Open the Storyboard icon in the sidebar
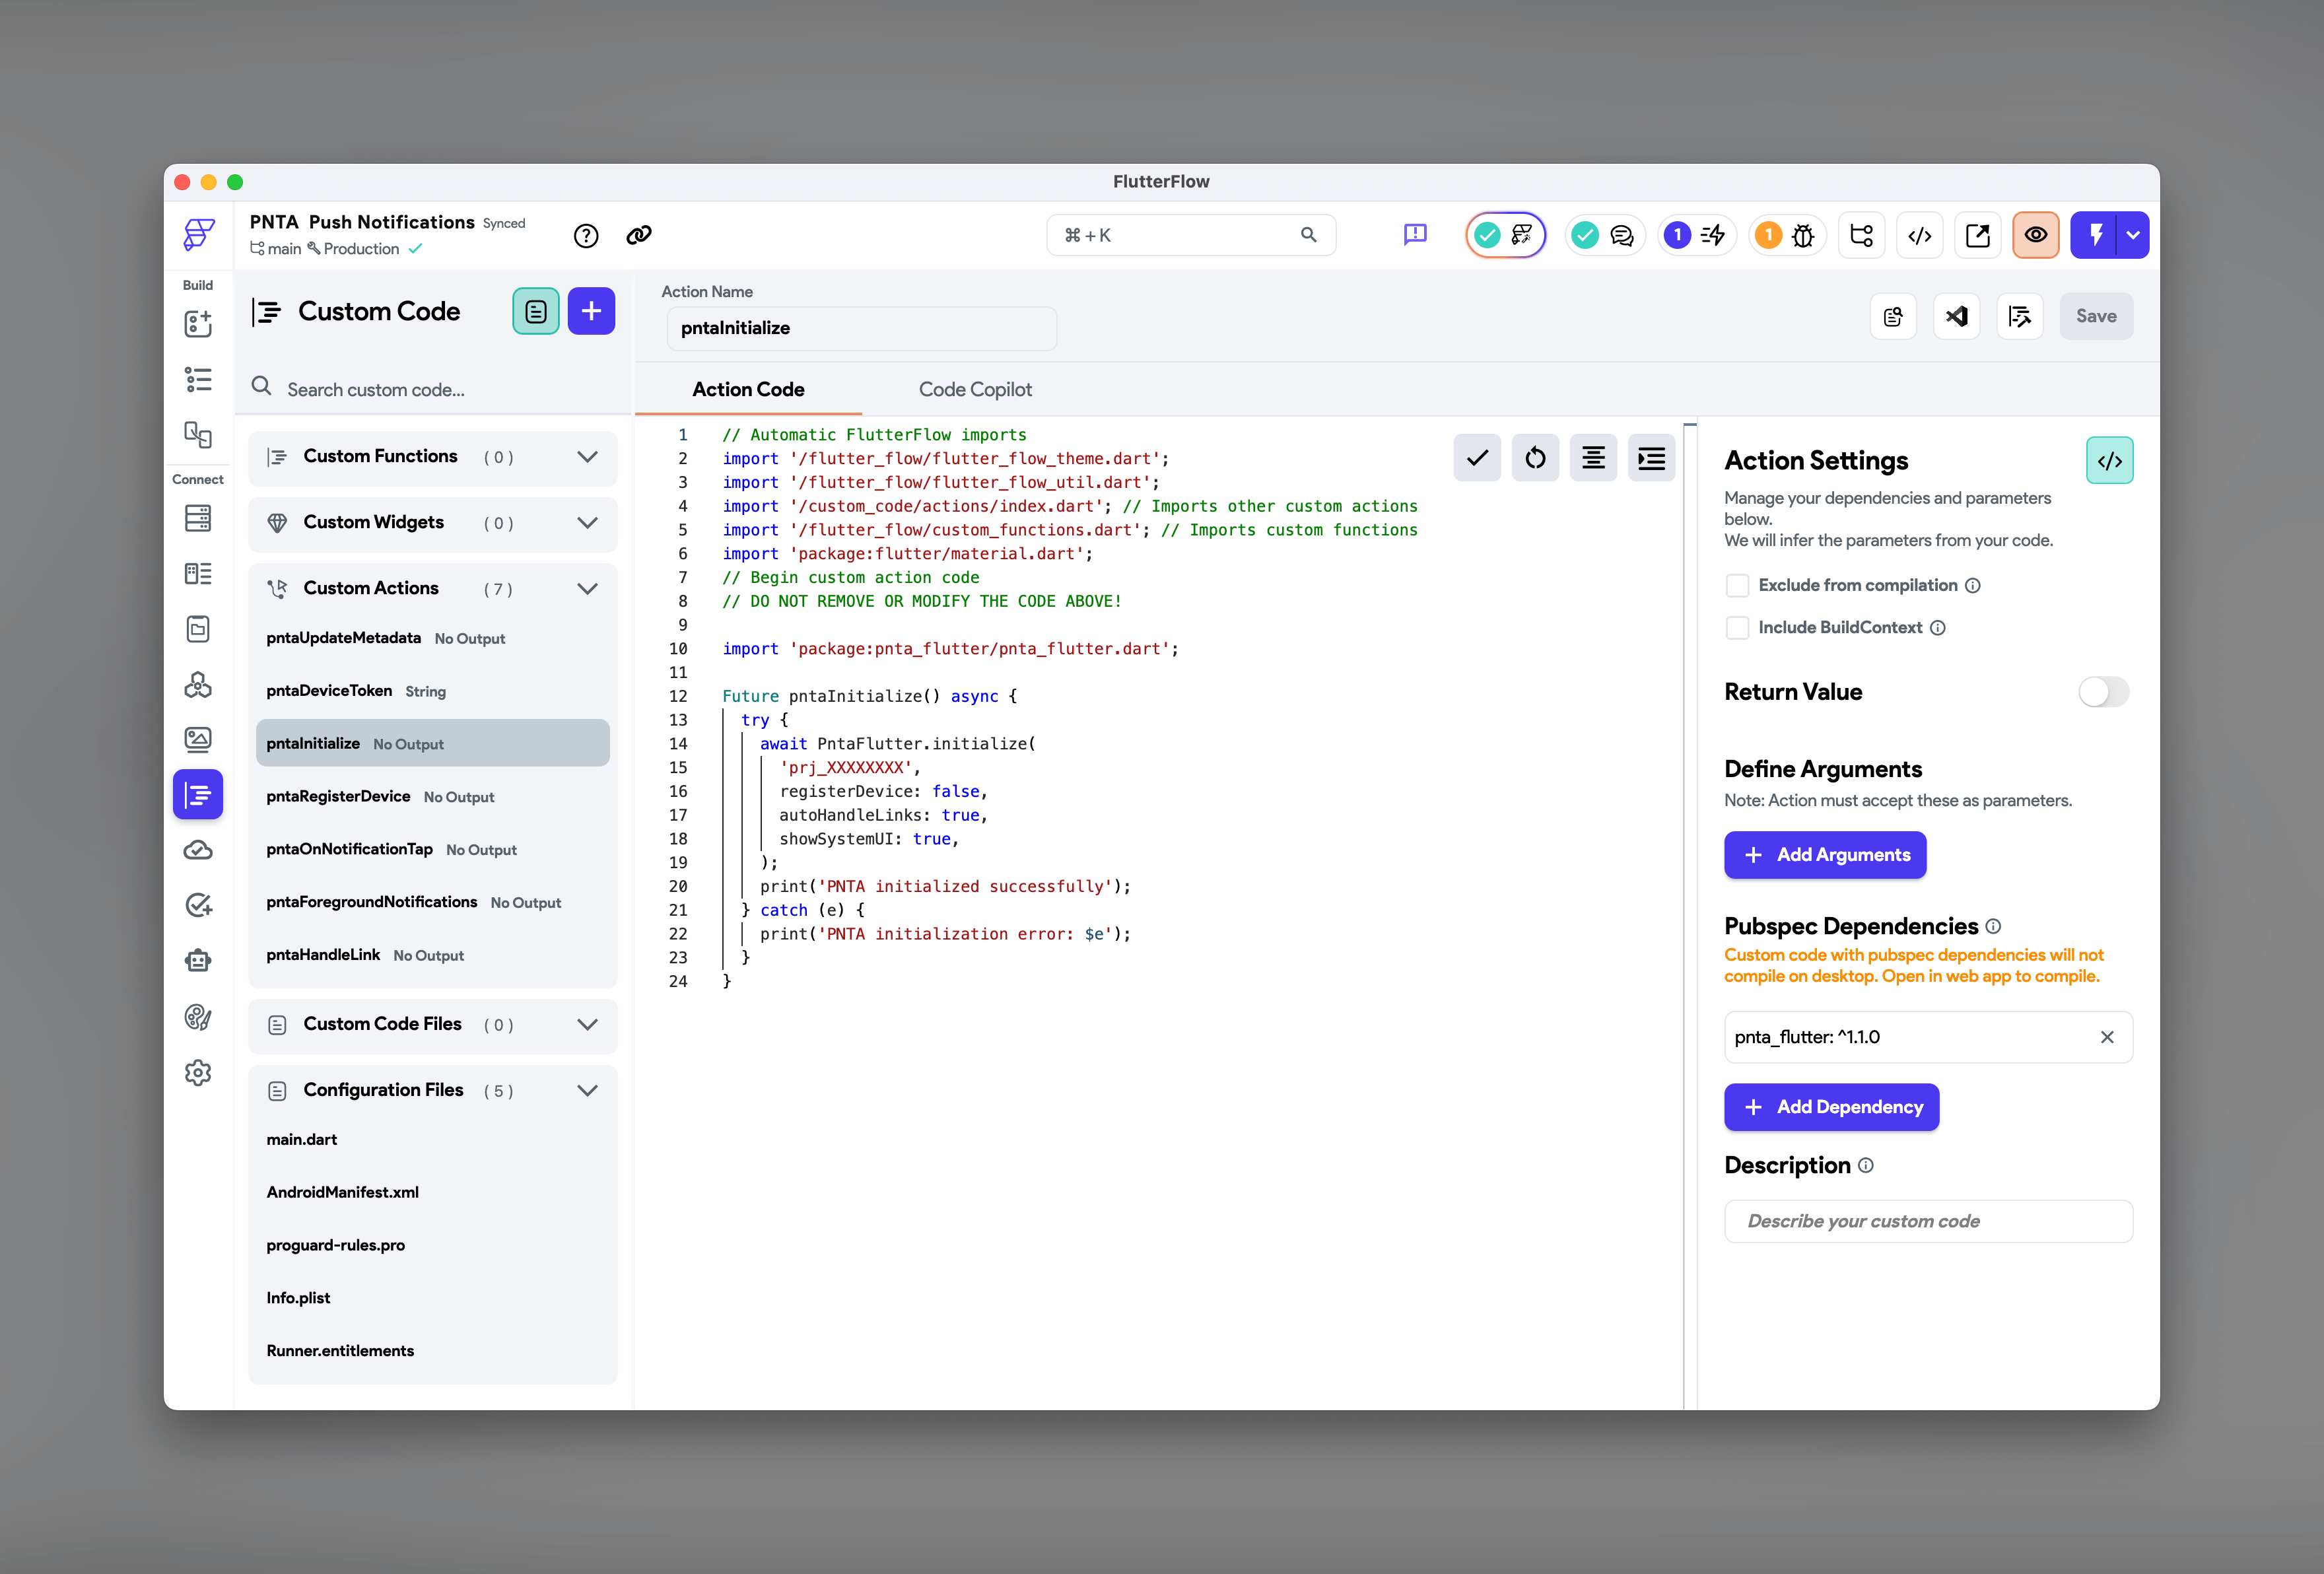Viewport: 2324px width, 1574px height. (198, 434)
